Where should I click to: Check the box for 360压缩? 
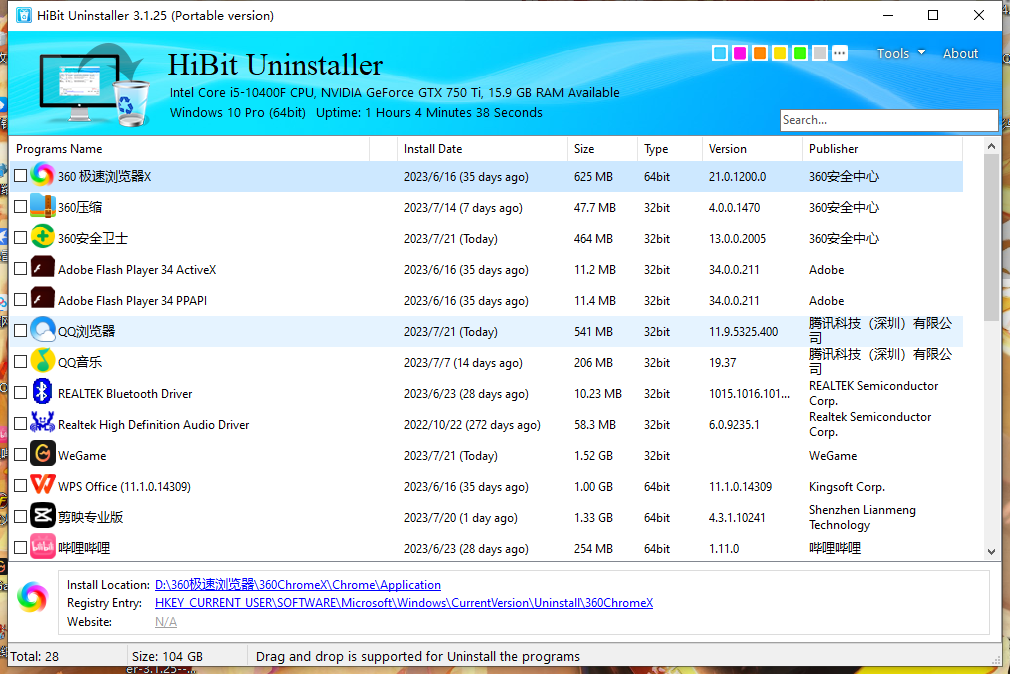point(21,207)
